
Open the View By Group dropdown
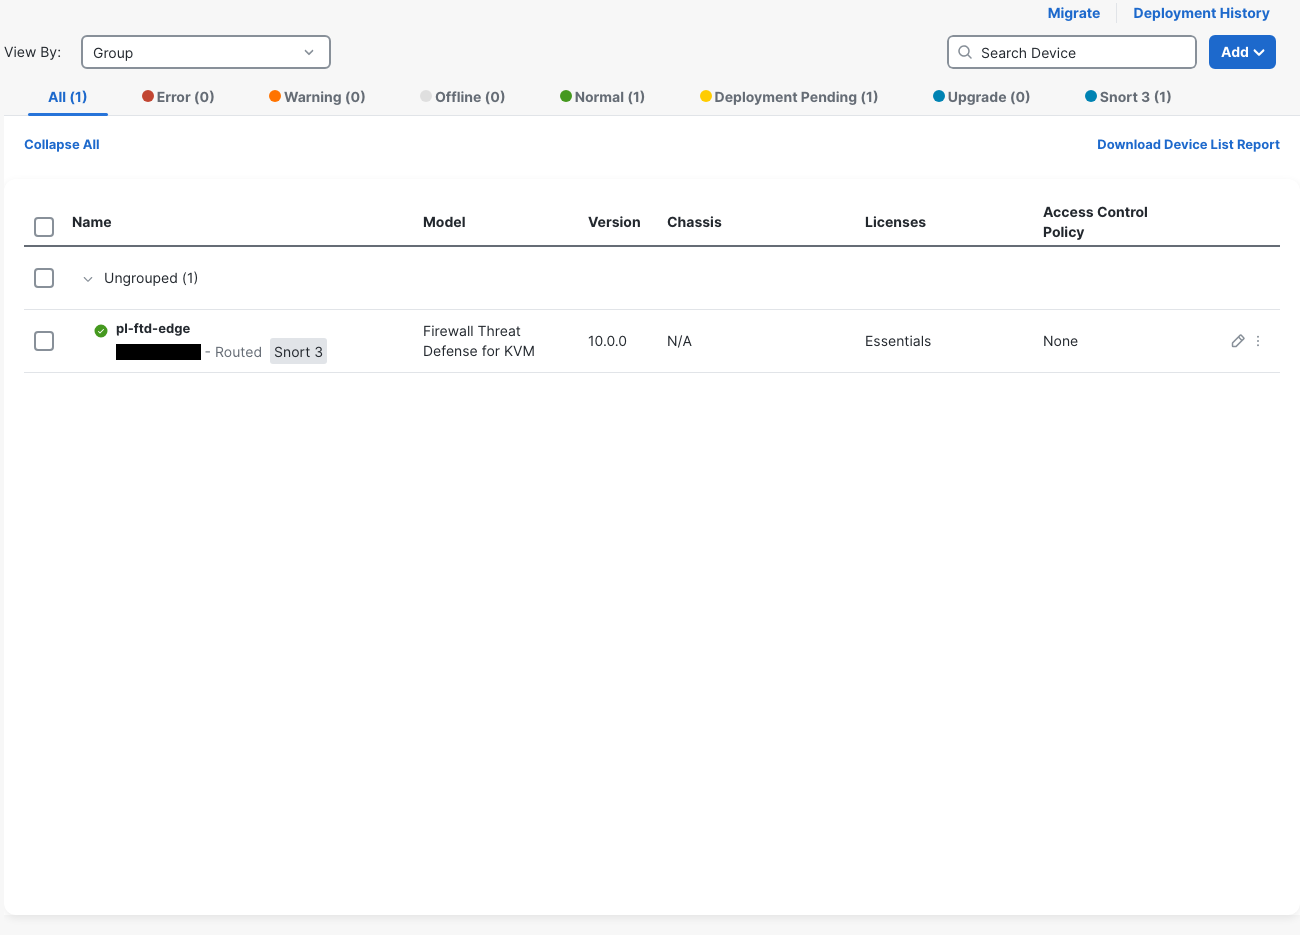pos(205,52)
